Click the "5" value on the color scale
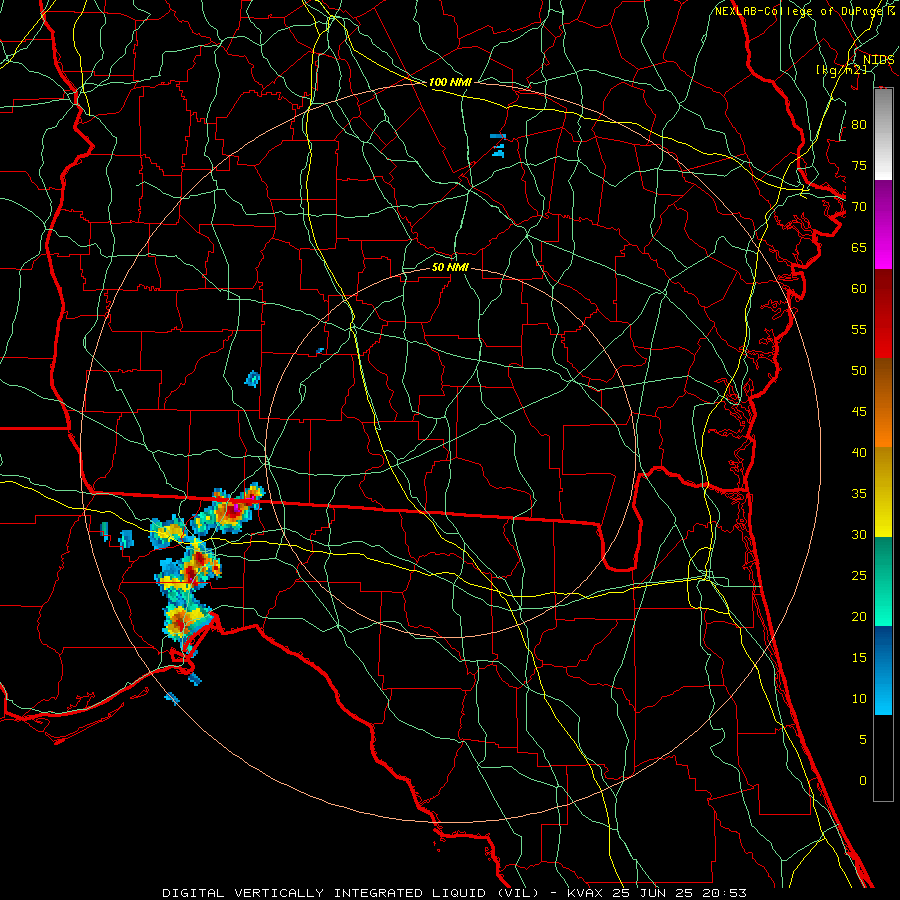The height and width of the screenshot is (900, 900). (x=863, y=739)
